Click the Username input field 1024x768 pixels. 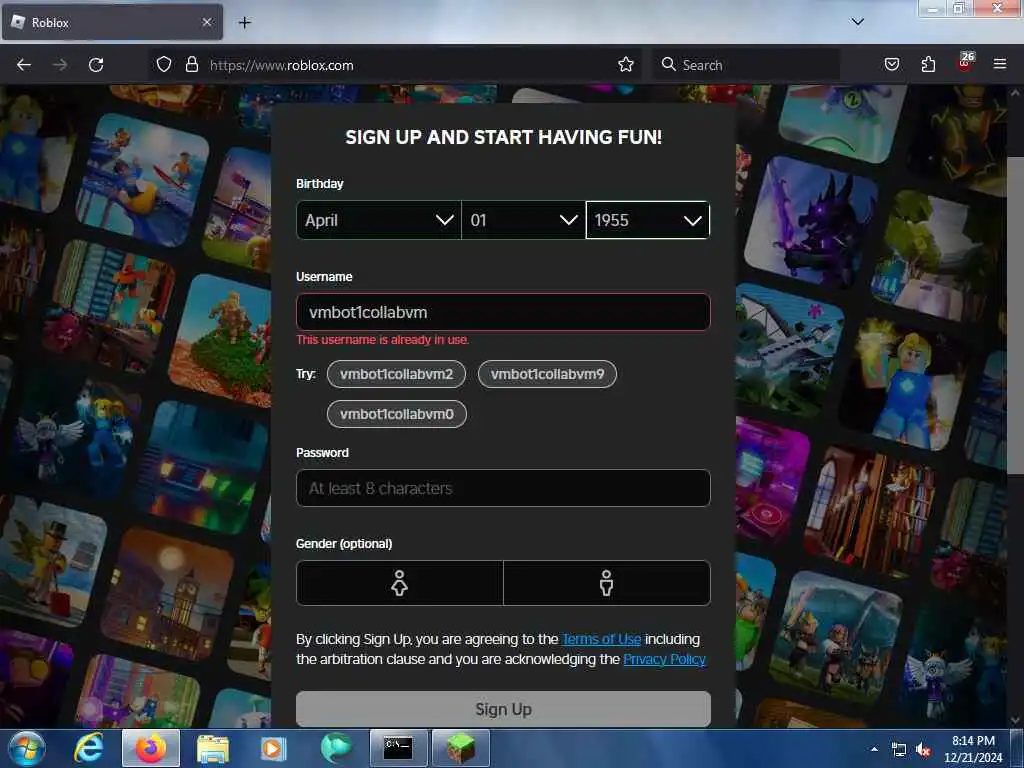pyautogui.click(x=503, y=312)
